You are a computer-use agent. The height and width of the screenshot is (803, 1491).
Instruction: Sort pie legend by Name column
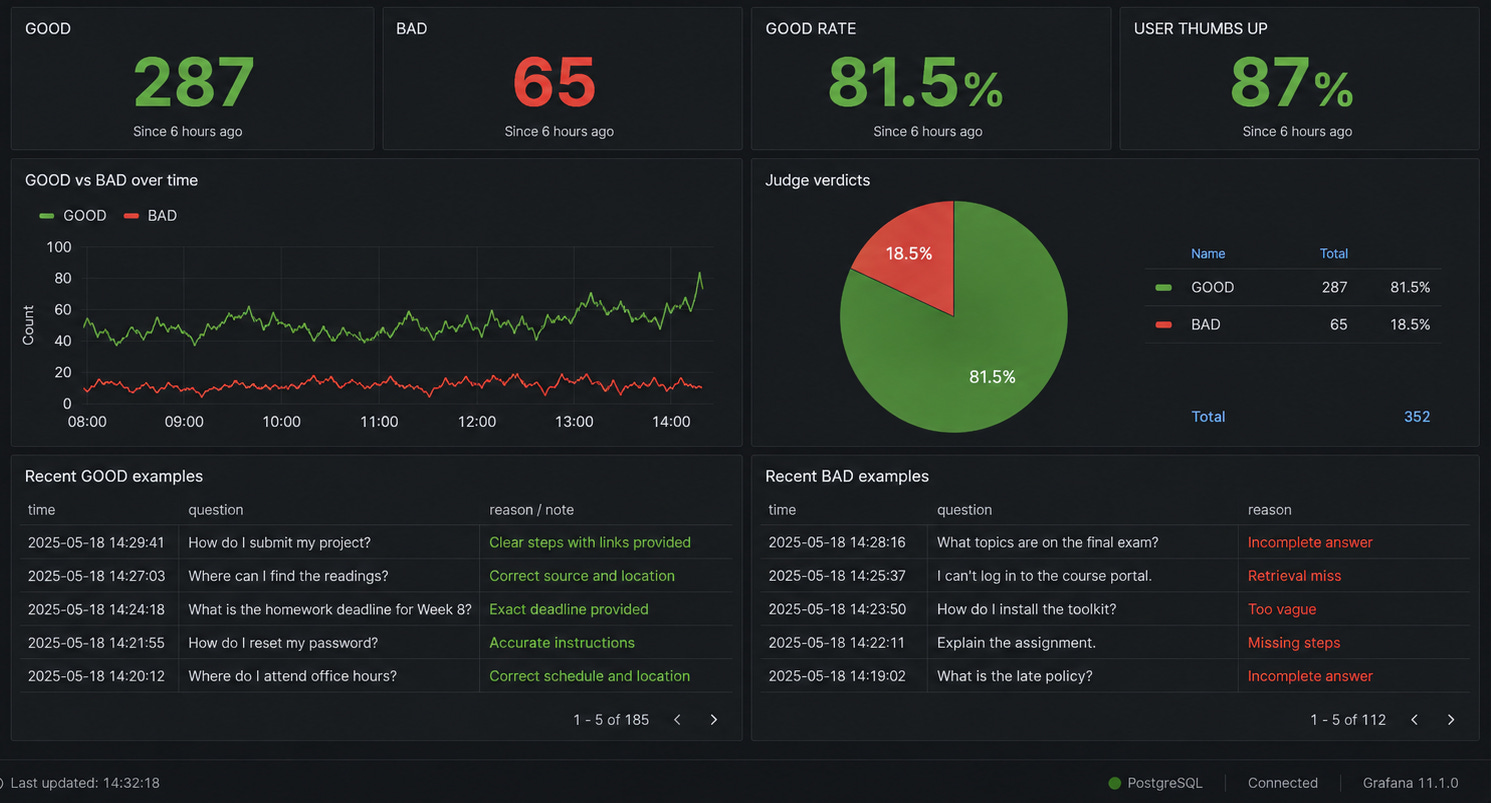click(1208, 254)
